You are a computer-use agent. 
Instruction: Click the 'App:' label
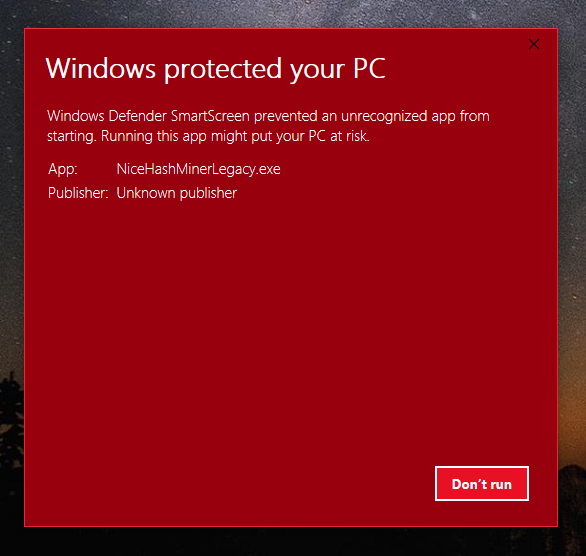(63, 169)
